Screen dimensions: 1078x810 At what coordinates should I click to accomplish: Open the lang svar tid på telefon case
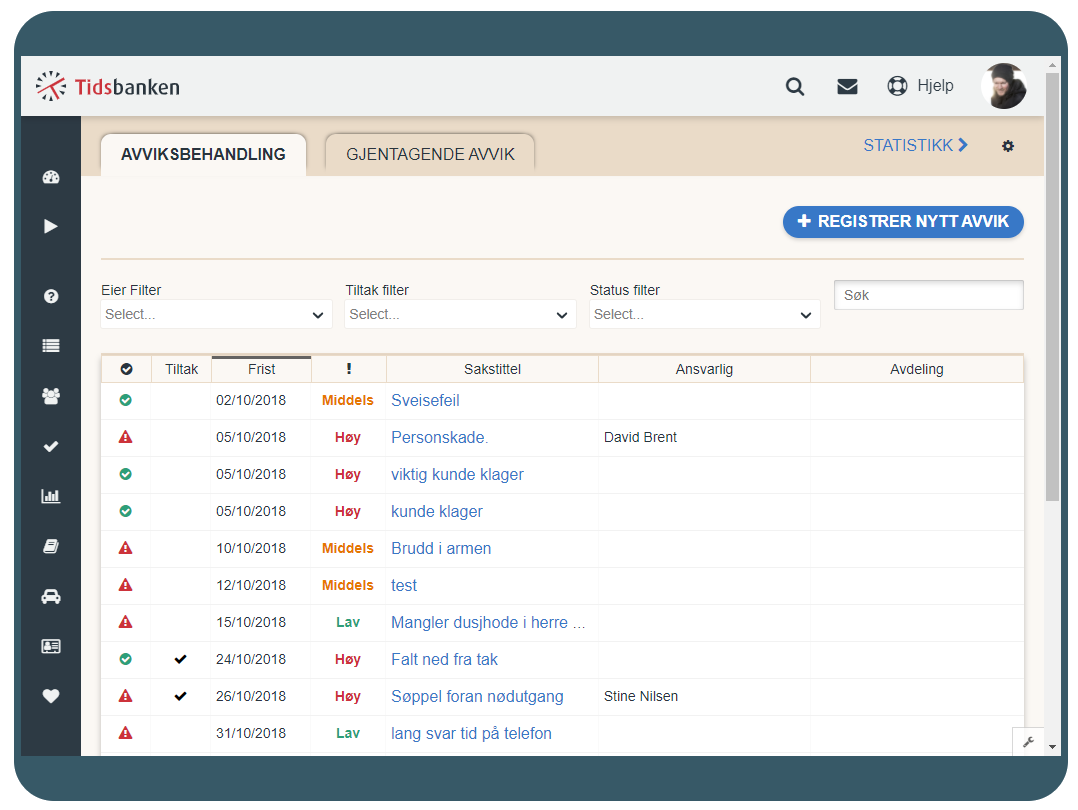pyautogui.click(x=471, y=734)
